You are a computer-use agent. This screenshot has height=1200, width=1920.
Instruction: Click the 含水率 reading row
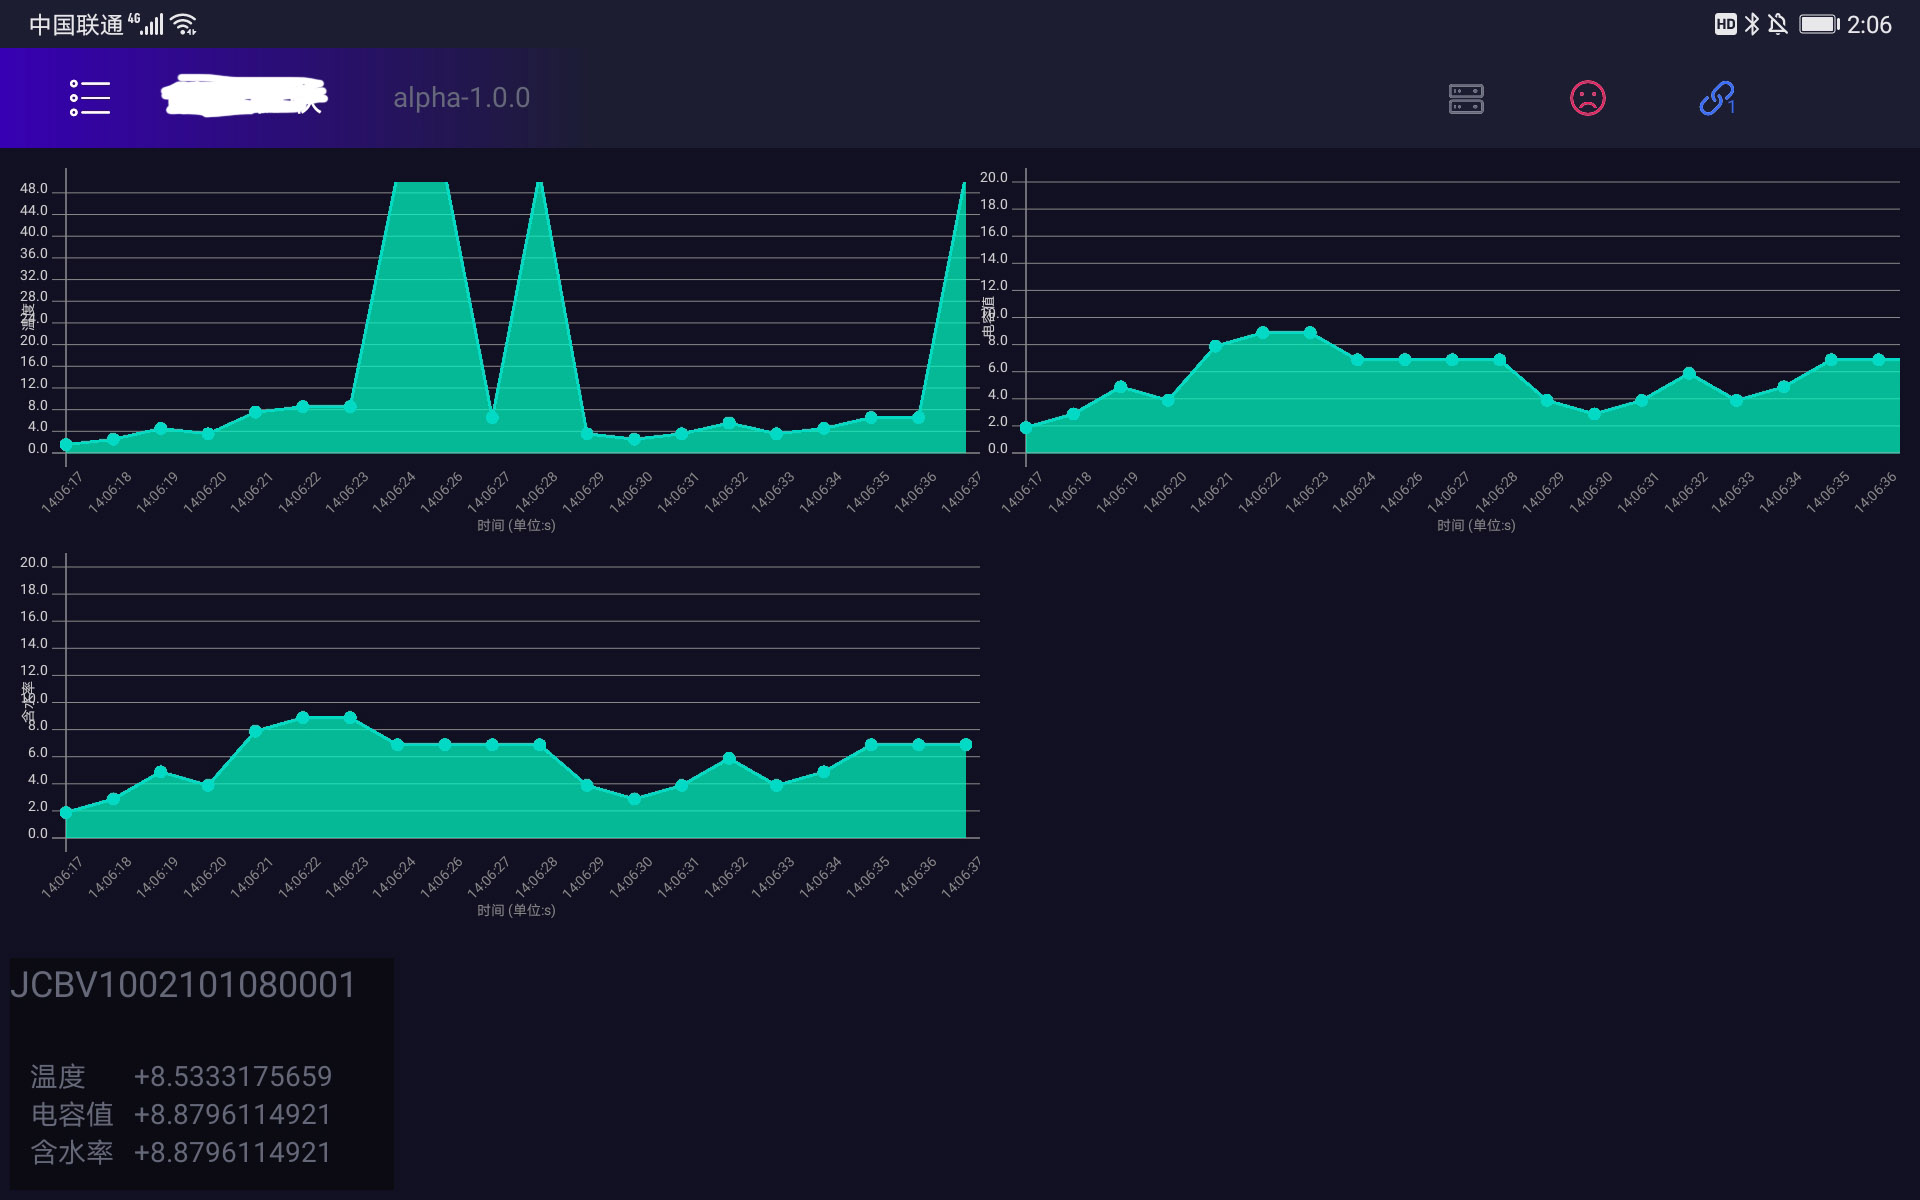tap(181, 1152)
